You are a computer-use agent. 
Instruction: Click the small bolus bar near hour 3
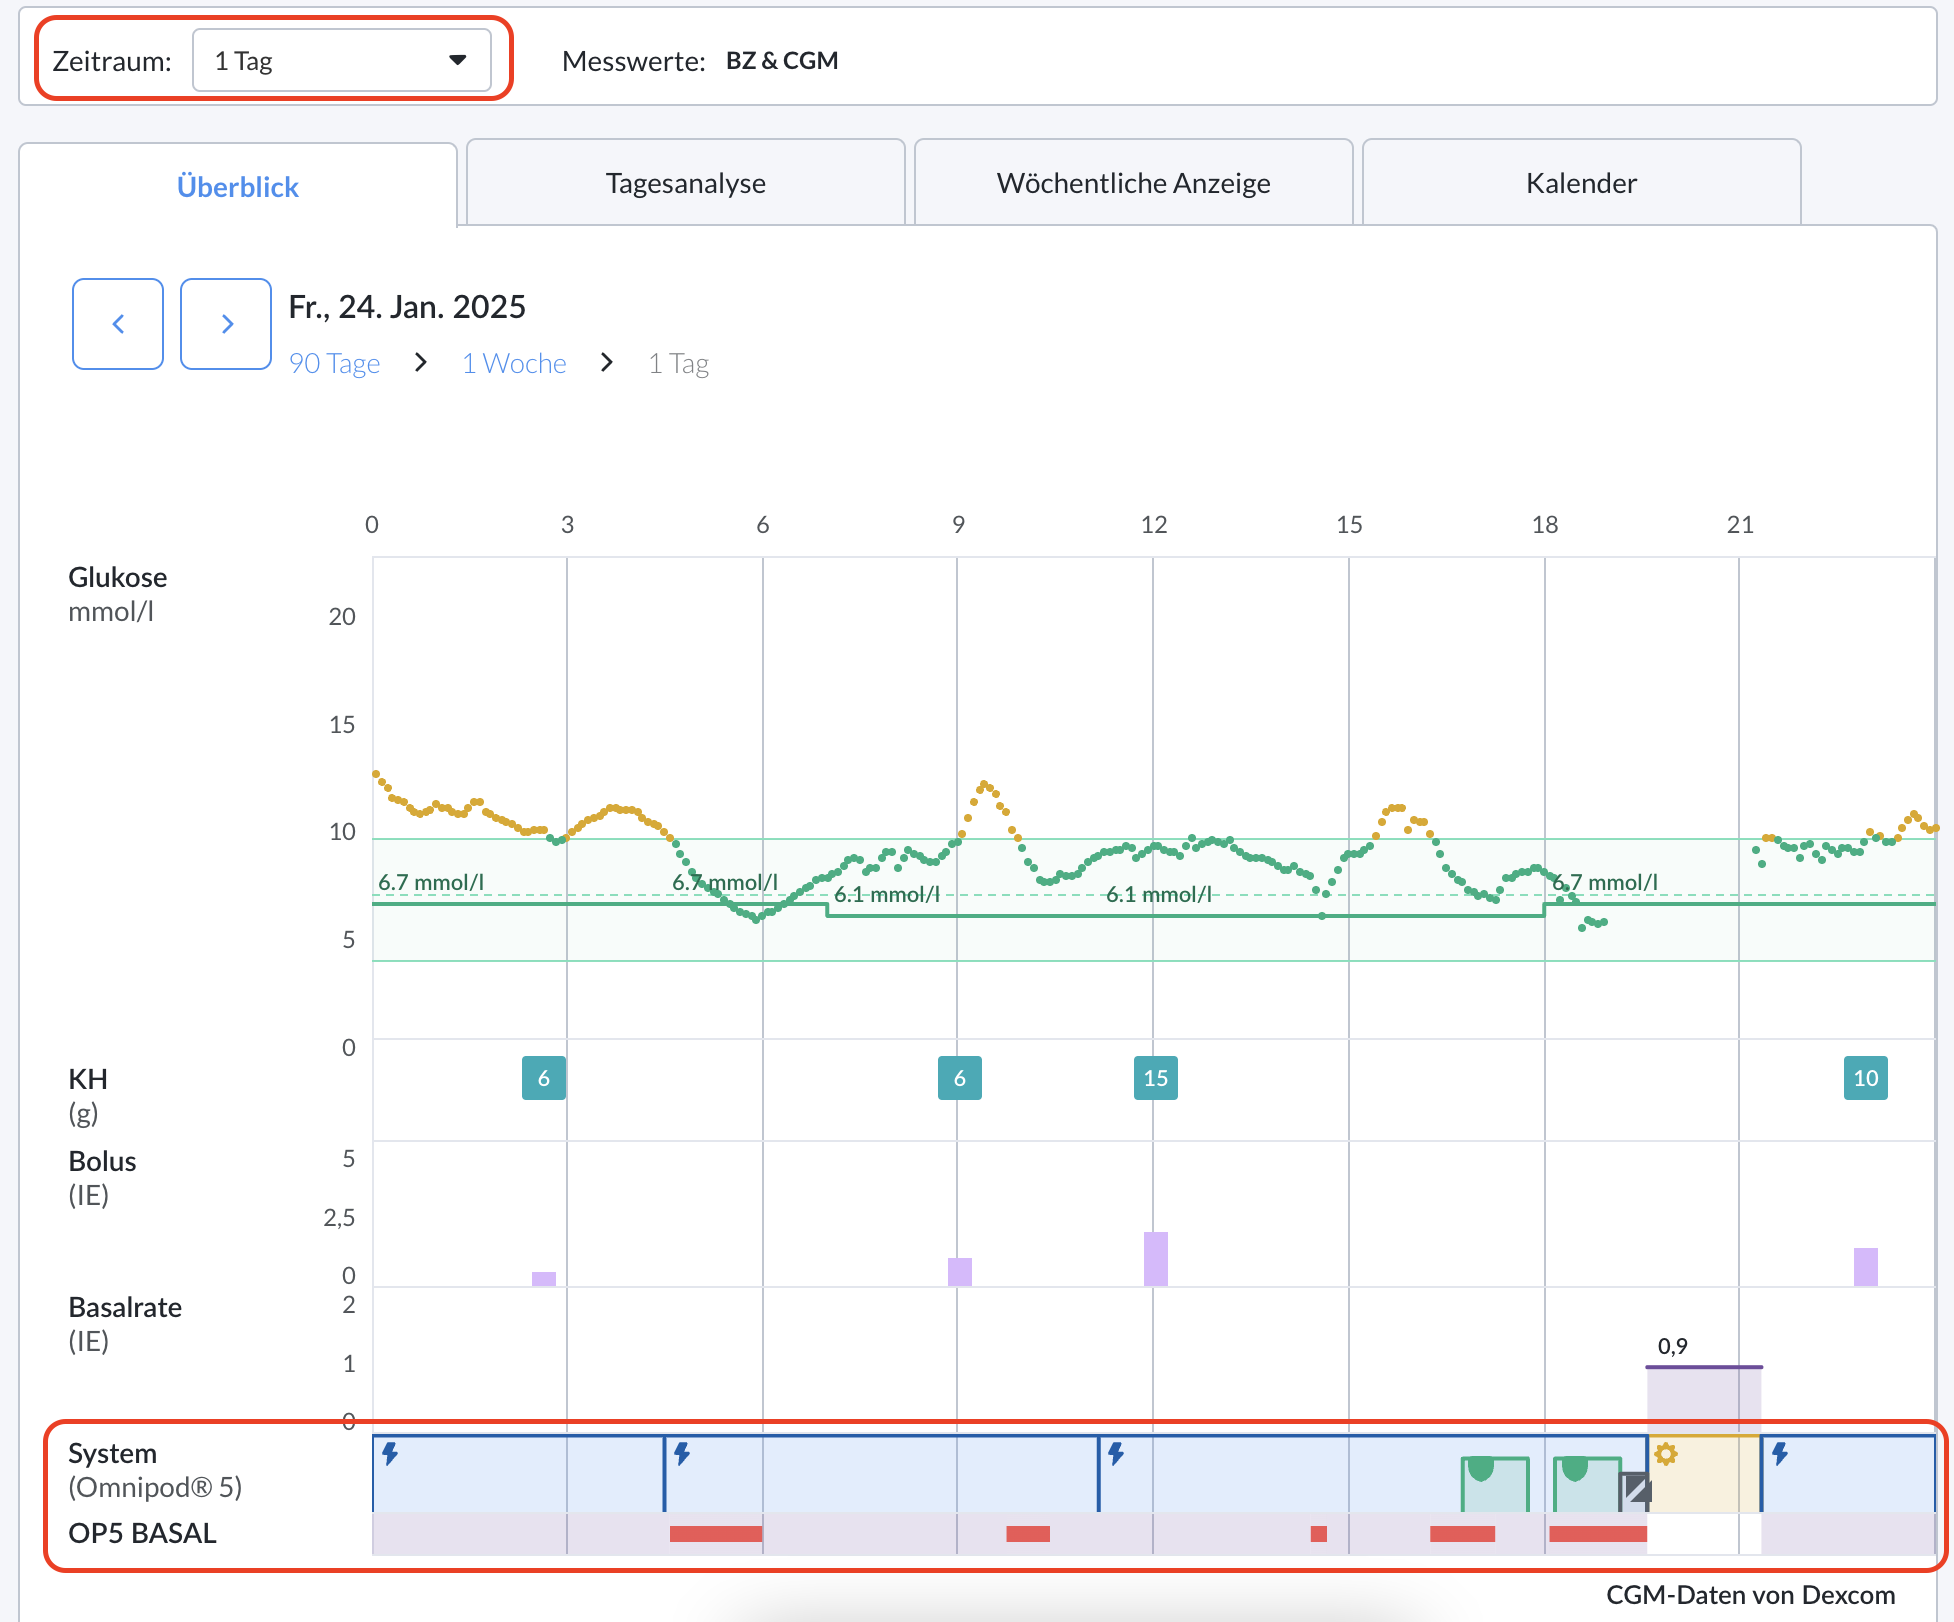[544, 1279]
